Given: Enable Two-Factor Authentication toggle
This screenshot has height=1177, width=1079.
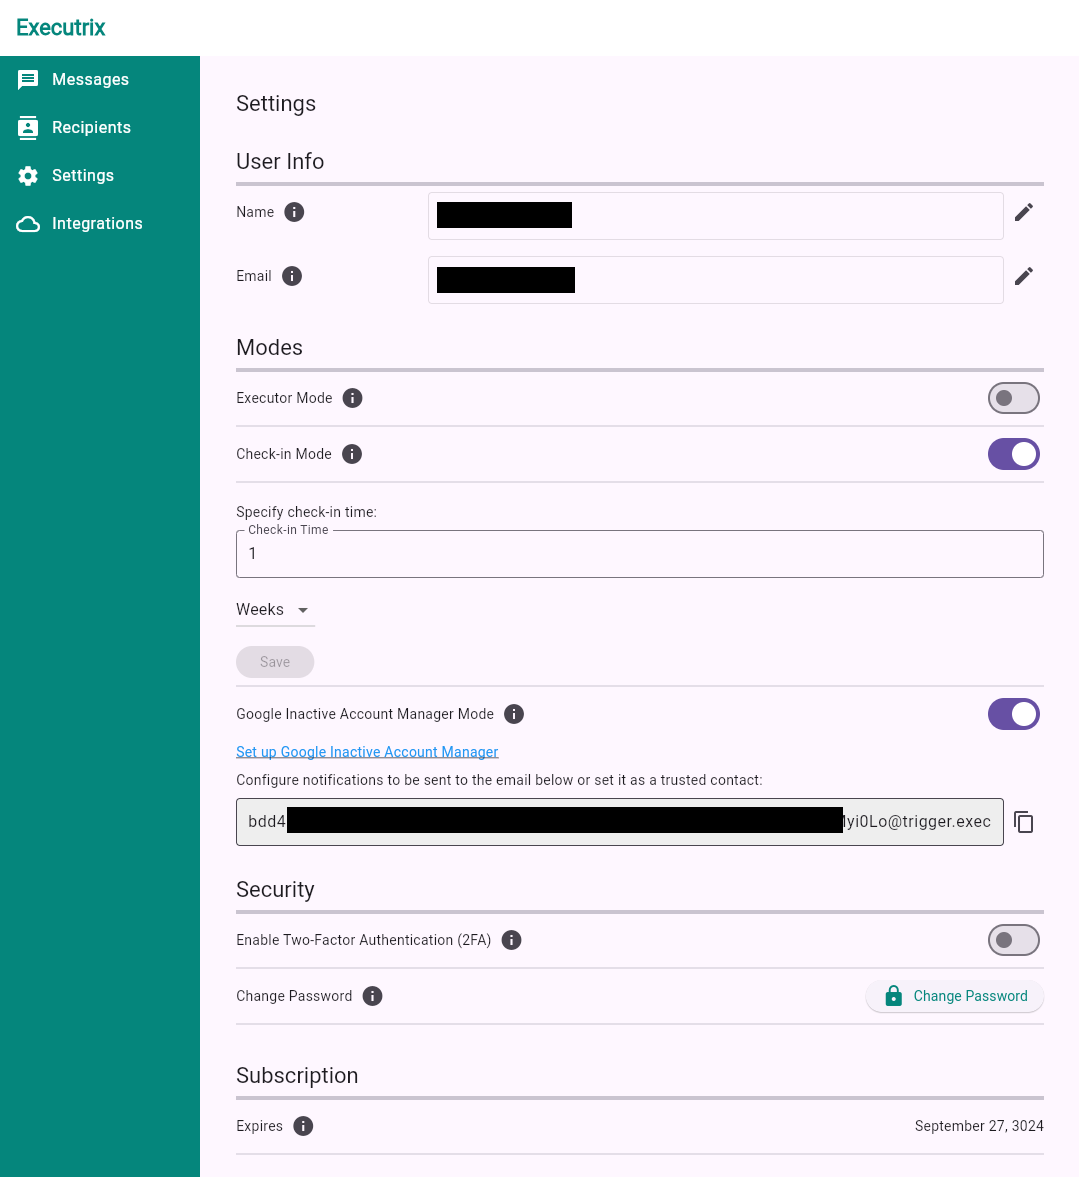Looking at the screenshot, I should click(1013, 940).
